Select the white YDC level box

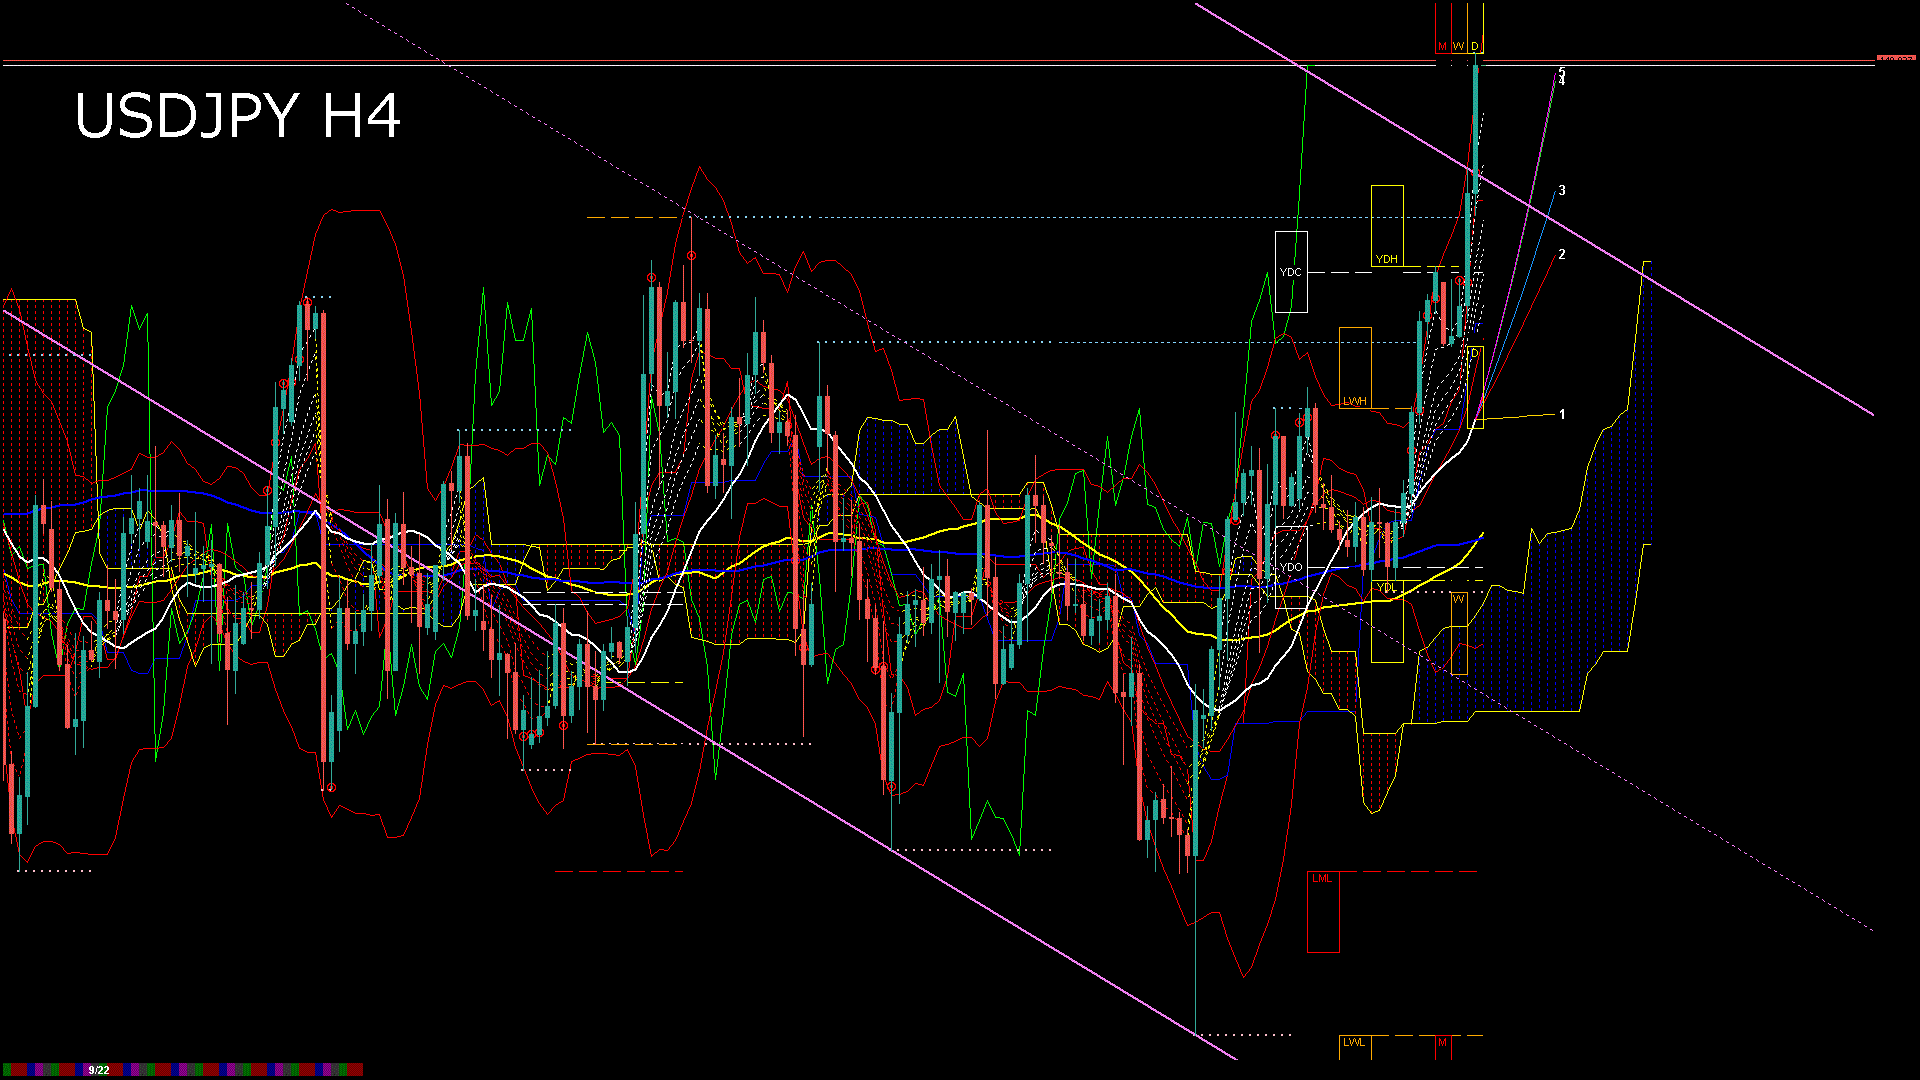click(x=1291, y=272)
